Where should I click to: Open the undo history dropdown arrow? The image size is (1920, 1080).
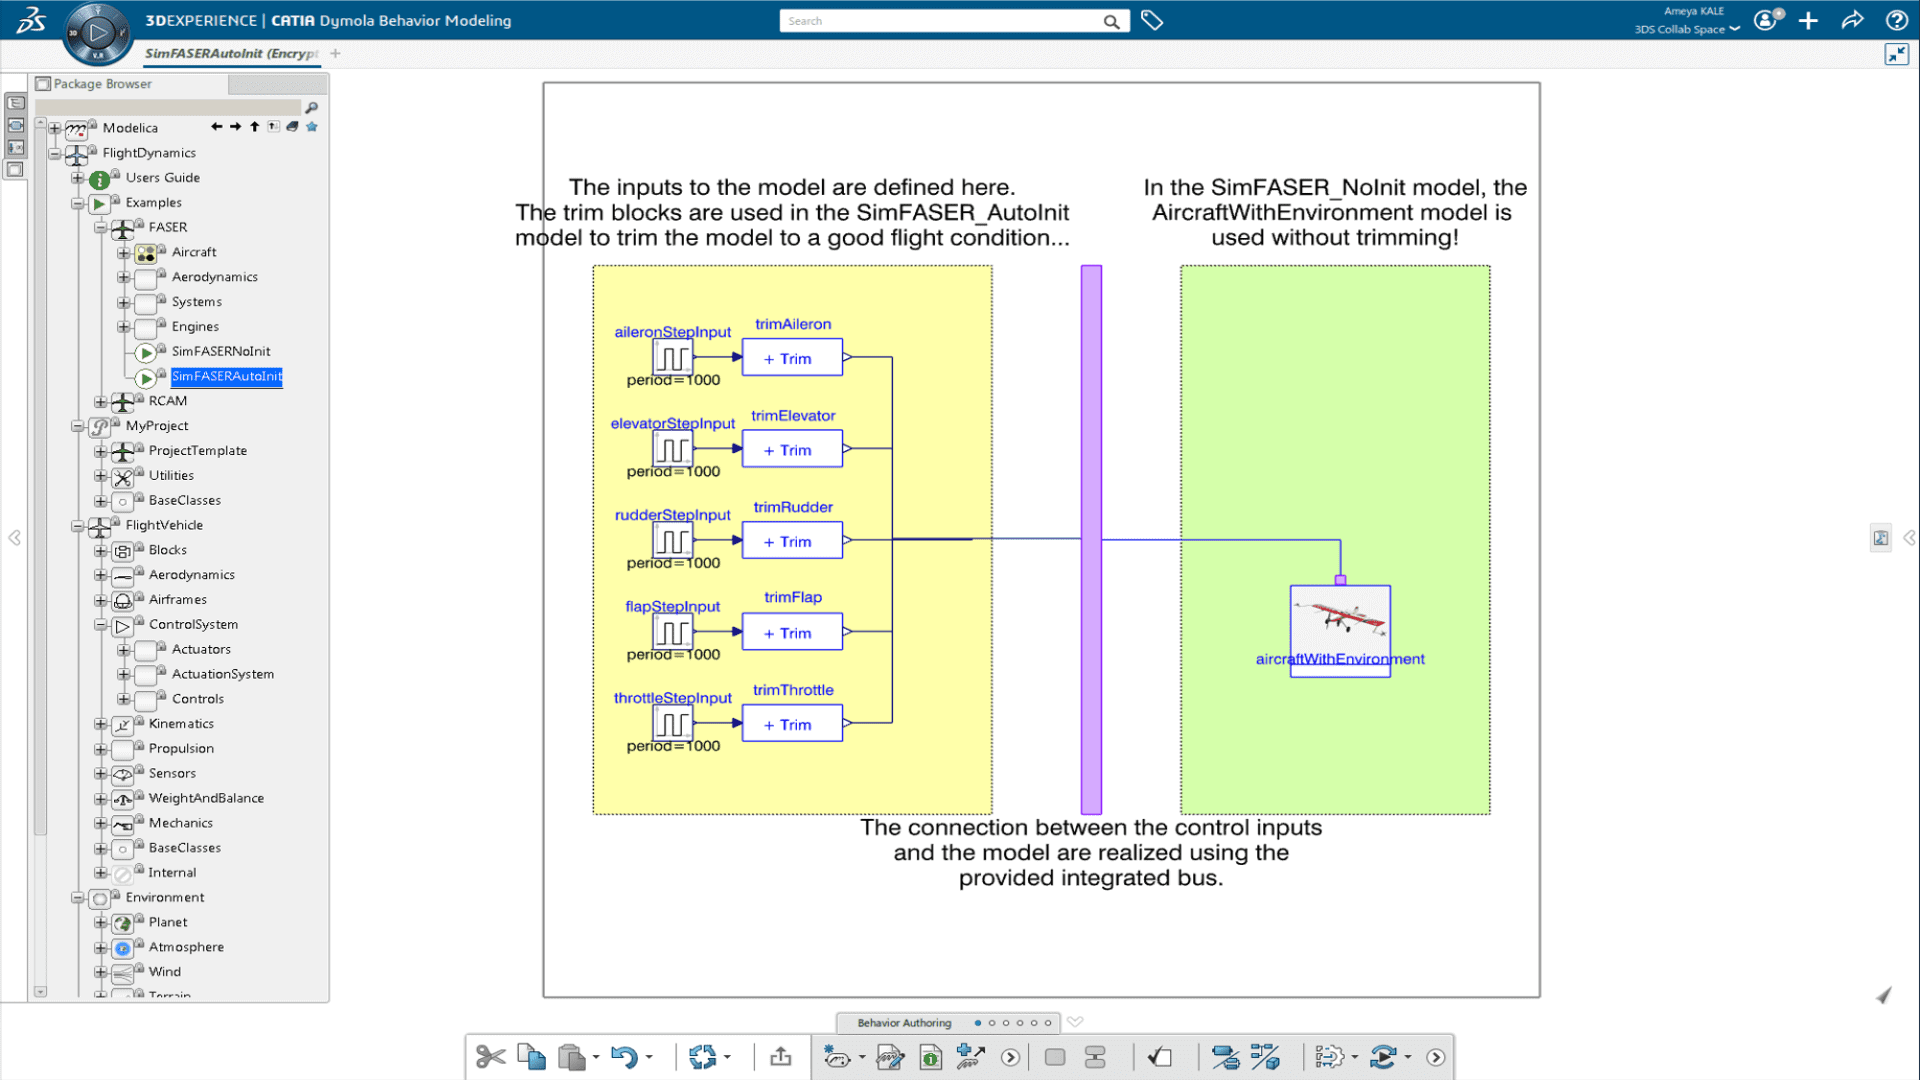click(x=649, y=1057)
